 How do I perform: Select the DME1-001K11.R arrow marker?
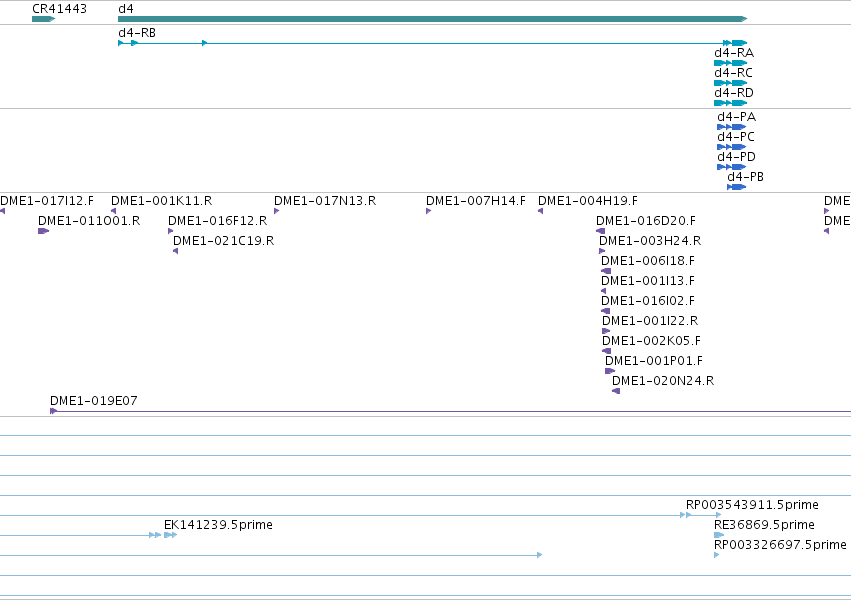113,211
